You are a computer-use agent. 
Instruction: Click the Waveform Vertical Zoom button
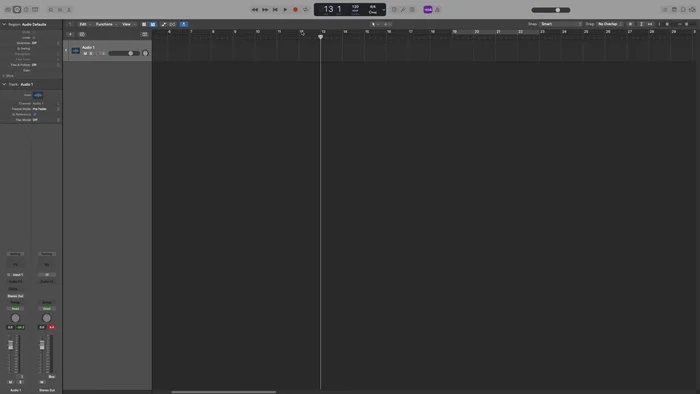(630, 24)
